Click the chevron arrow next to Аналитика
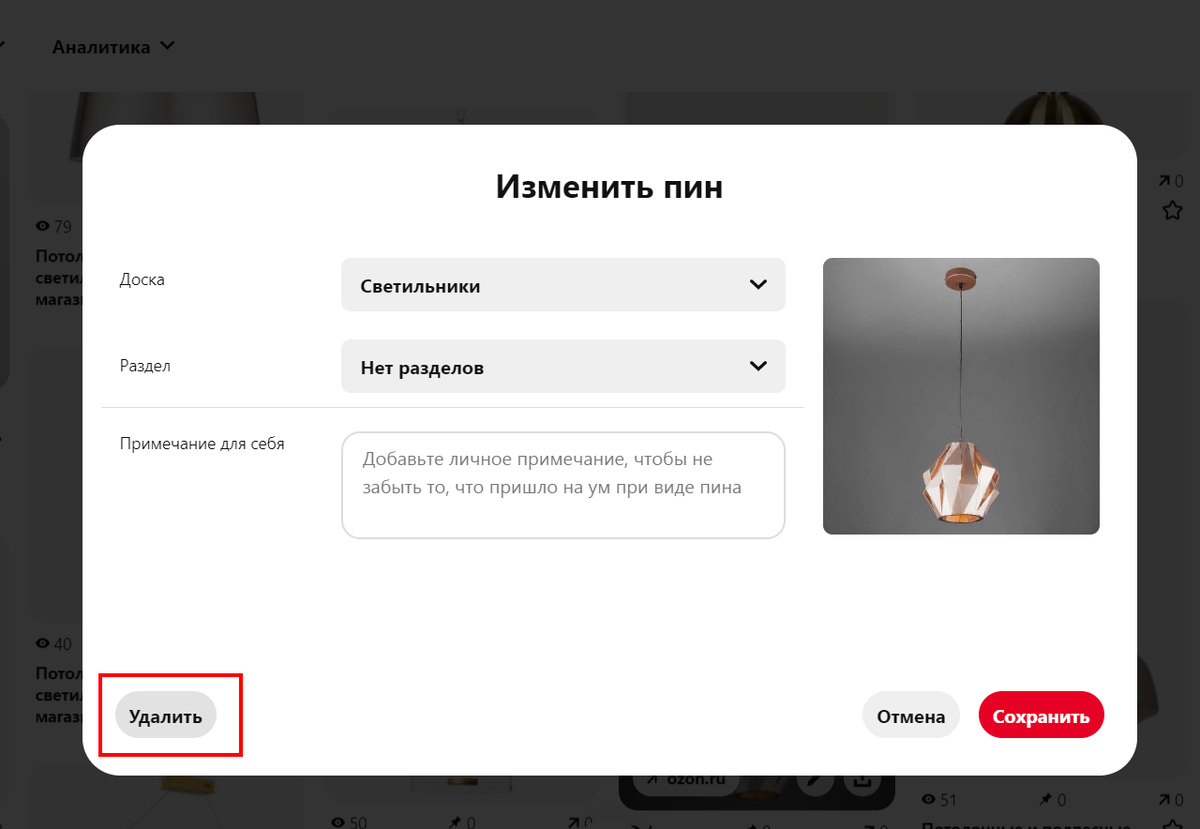Image resolution: width=1200 pixels, height=829 pixels. [x=166, y=46]
